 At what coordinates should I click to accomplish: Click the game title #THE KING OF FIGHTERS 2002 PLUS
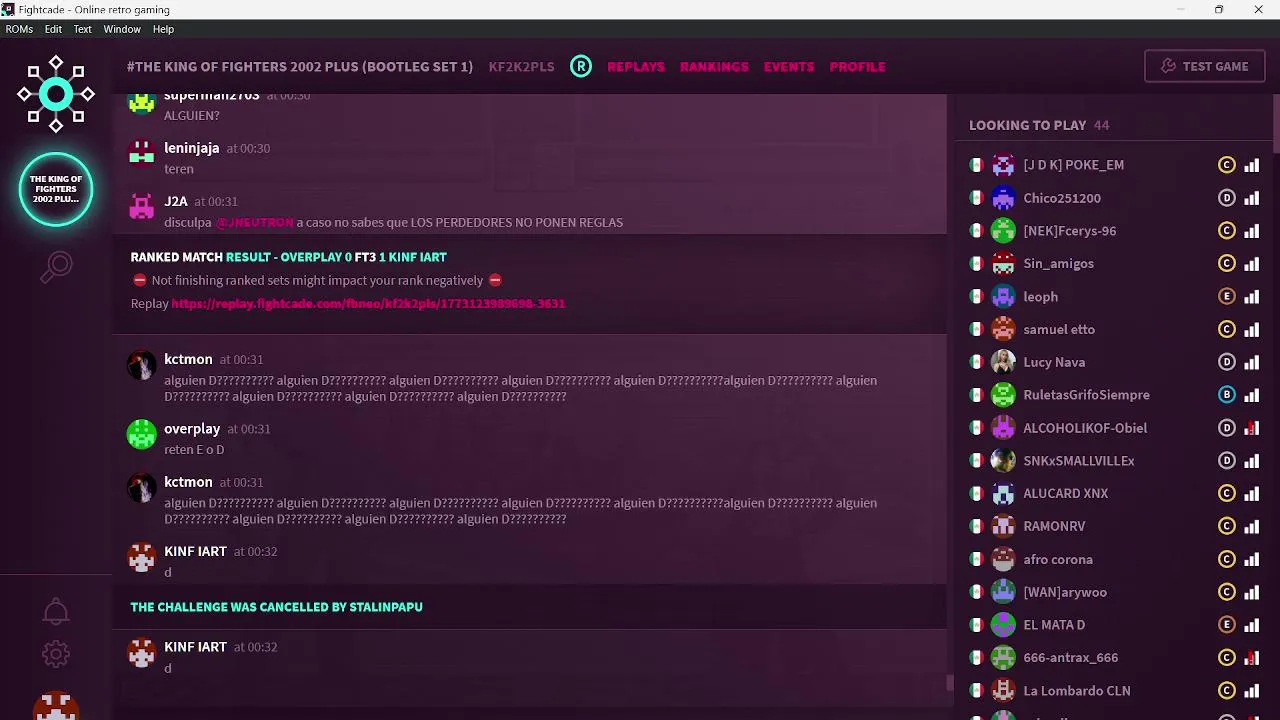300,66
